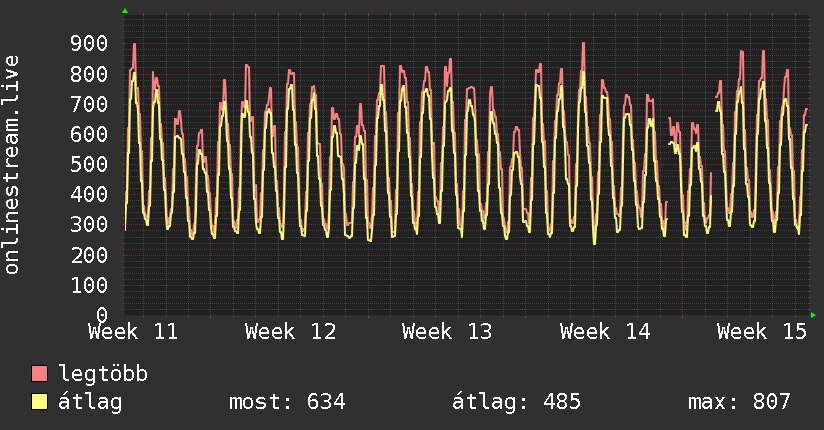
Task: Click the Week 13 axis label
Action: tap(447, 332)
